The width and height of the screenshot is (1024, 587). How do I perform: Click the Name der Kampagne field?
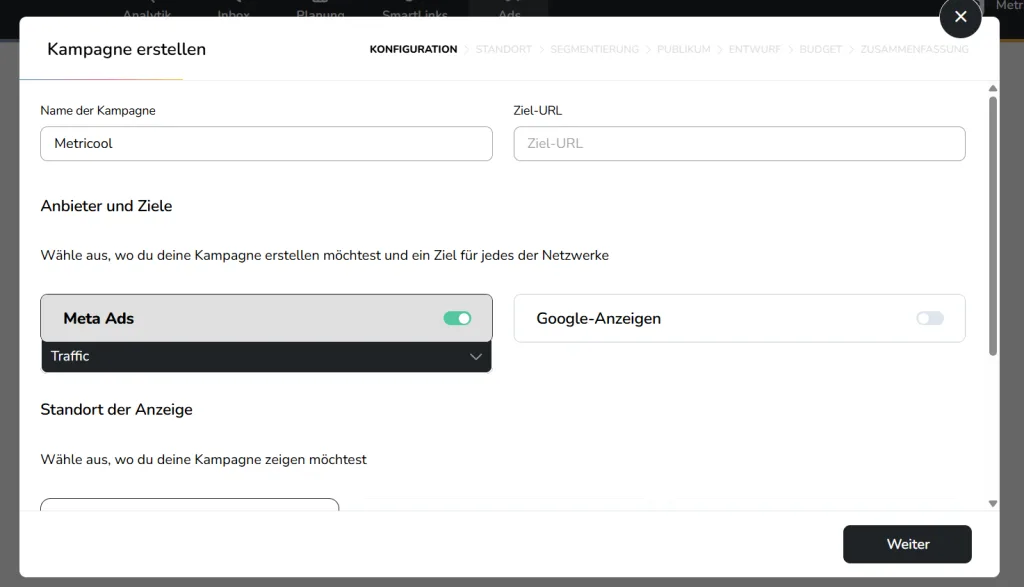click(266, 144)
